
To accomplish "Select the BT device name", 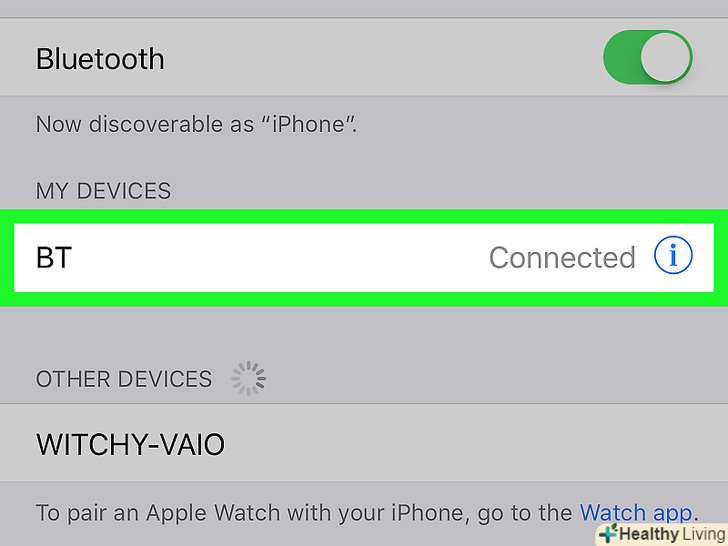I will (x=54, y=258).
